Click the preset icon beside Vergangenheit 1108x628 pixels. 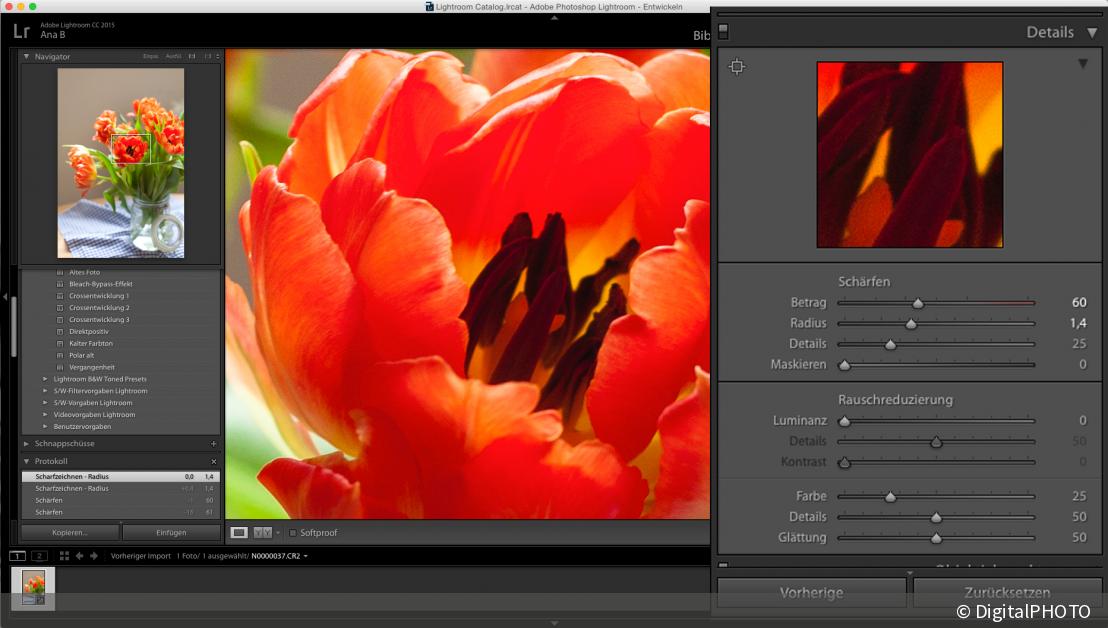(x=60, y=367)
